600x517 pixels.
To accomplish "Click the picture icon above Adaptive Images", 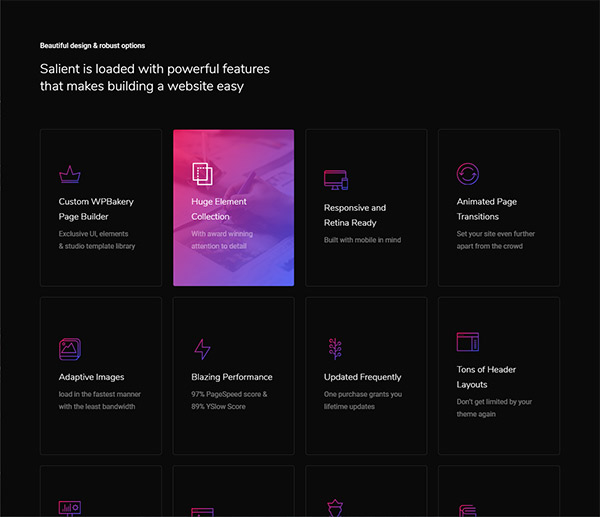I will (x=69, y=349).
